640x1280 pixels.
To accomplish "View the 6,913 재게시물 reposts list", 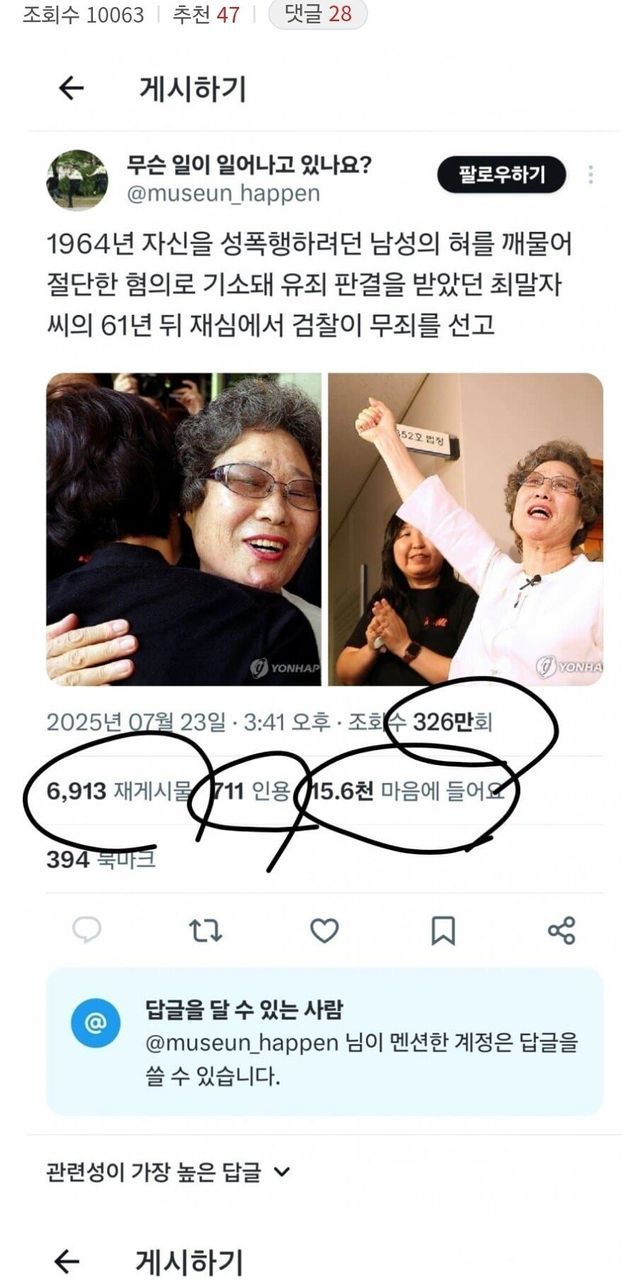I will tap(118, 791).
